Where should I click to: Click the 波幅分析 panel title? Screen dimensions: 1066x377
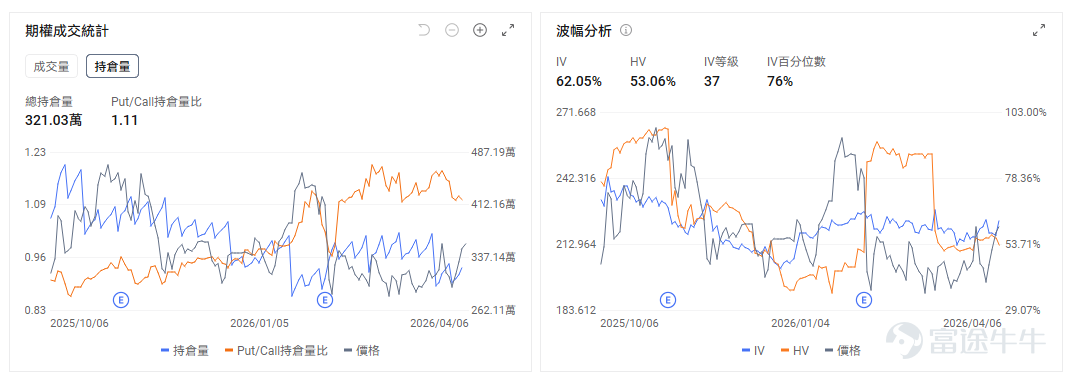click(584, 31)
